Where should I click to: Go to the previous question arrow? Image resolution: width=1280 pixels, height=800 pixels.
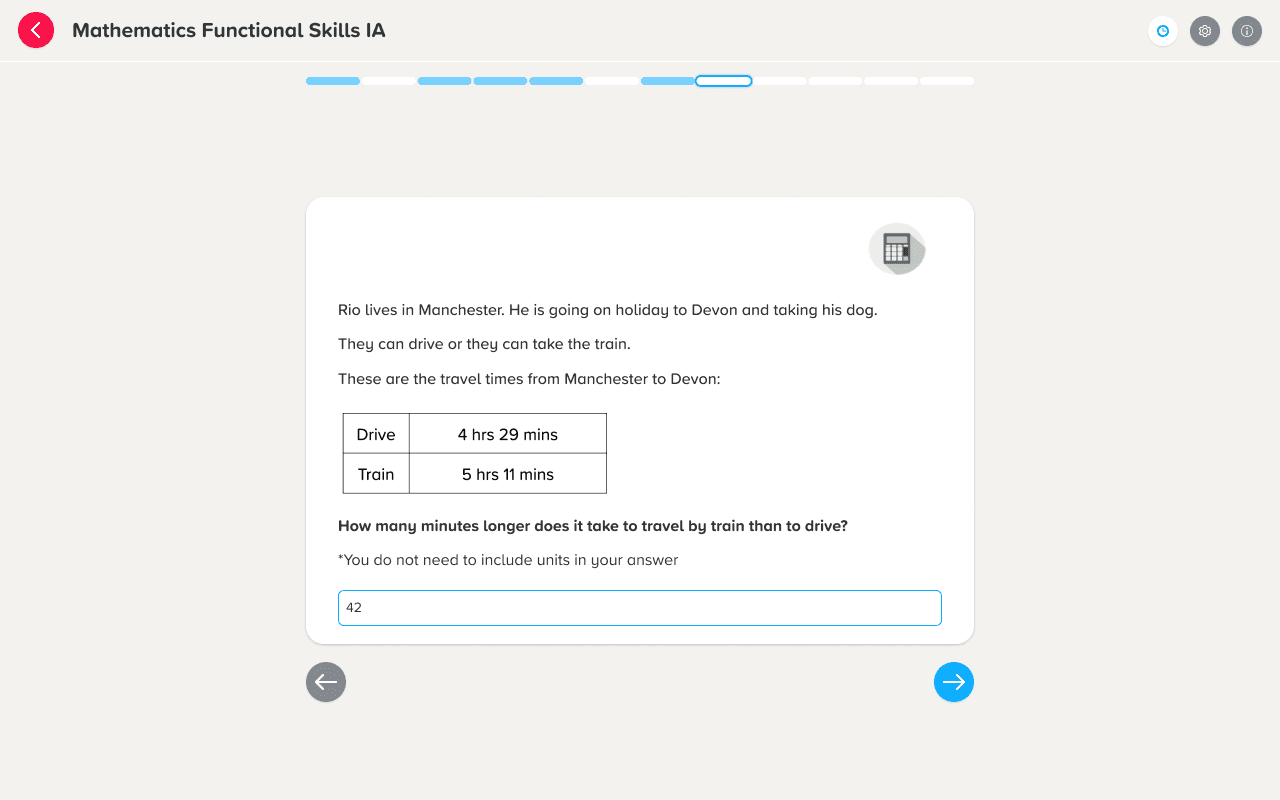tap(326, 682)
